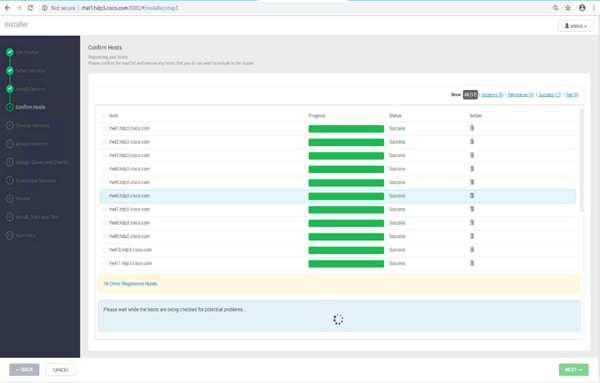Viewport: 600px width, 383px height.
Task: Click the hosts table vertical scrollbar
Action: pos(582,160)
